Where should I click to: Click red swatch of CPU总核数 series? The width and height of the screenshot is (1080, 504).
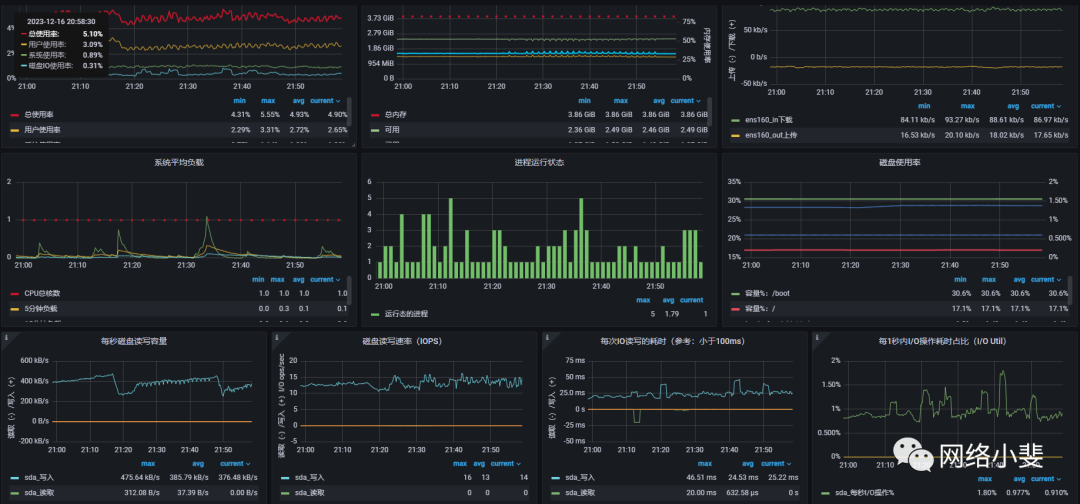click(14, 293)
